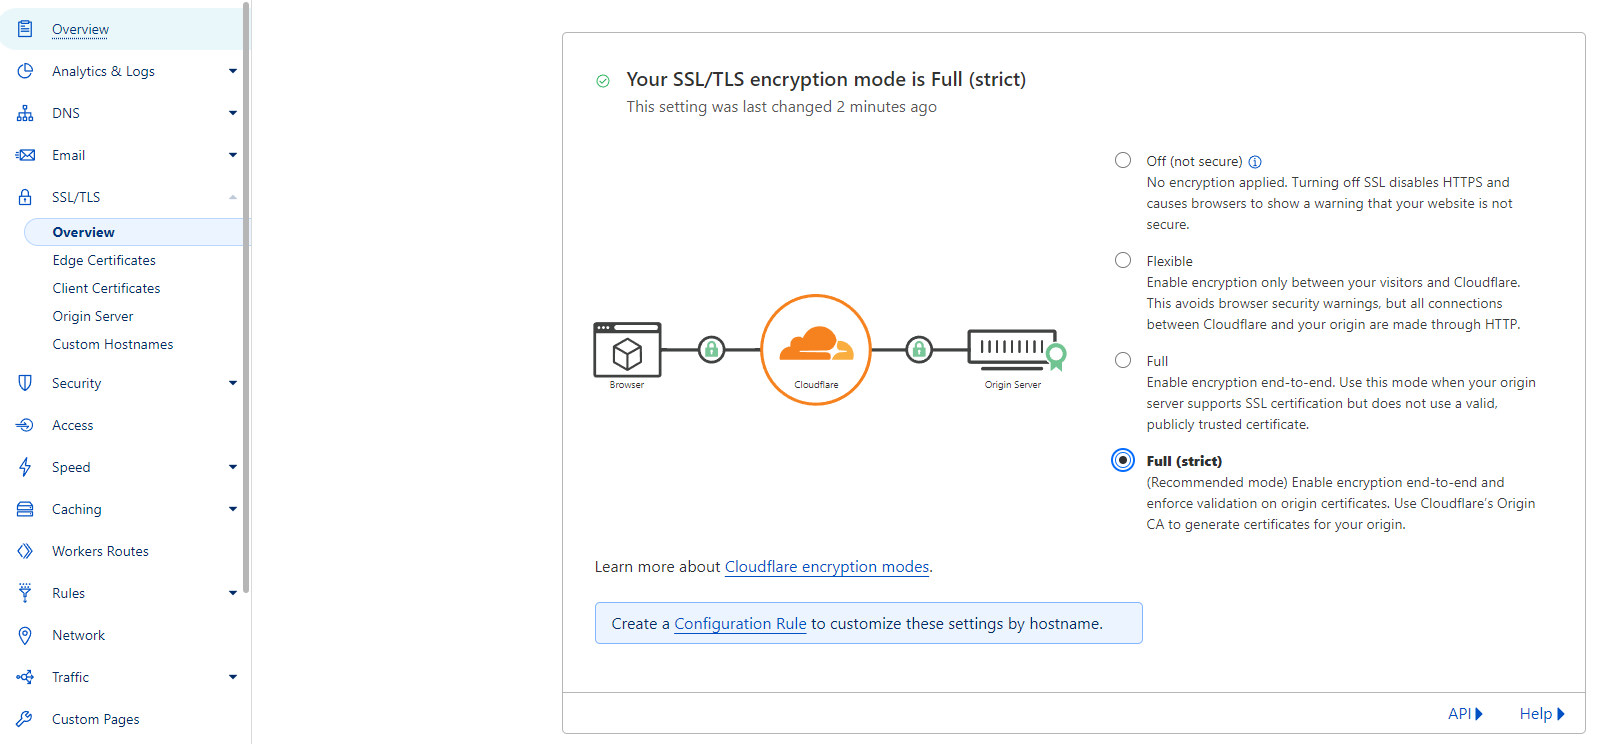Expand the Rules dropdown arrow
Image resolution: width=1603 pixels, height=744 pixels.
(x=233, y=593)
